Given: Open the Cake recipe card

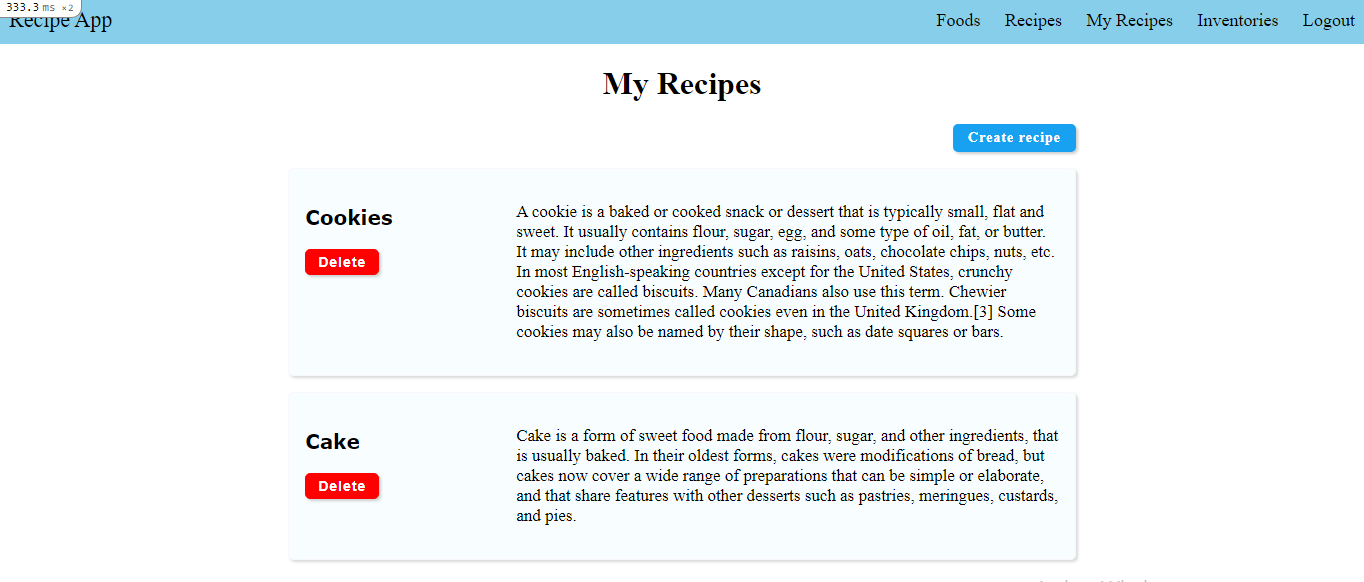Looking at the screenshot, I should 682,476.
